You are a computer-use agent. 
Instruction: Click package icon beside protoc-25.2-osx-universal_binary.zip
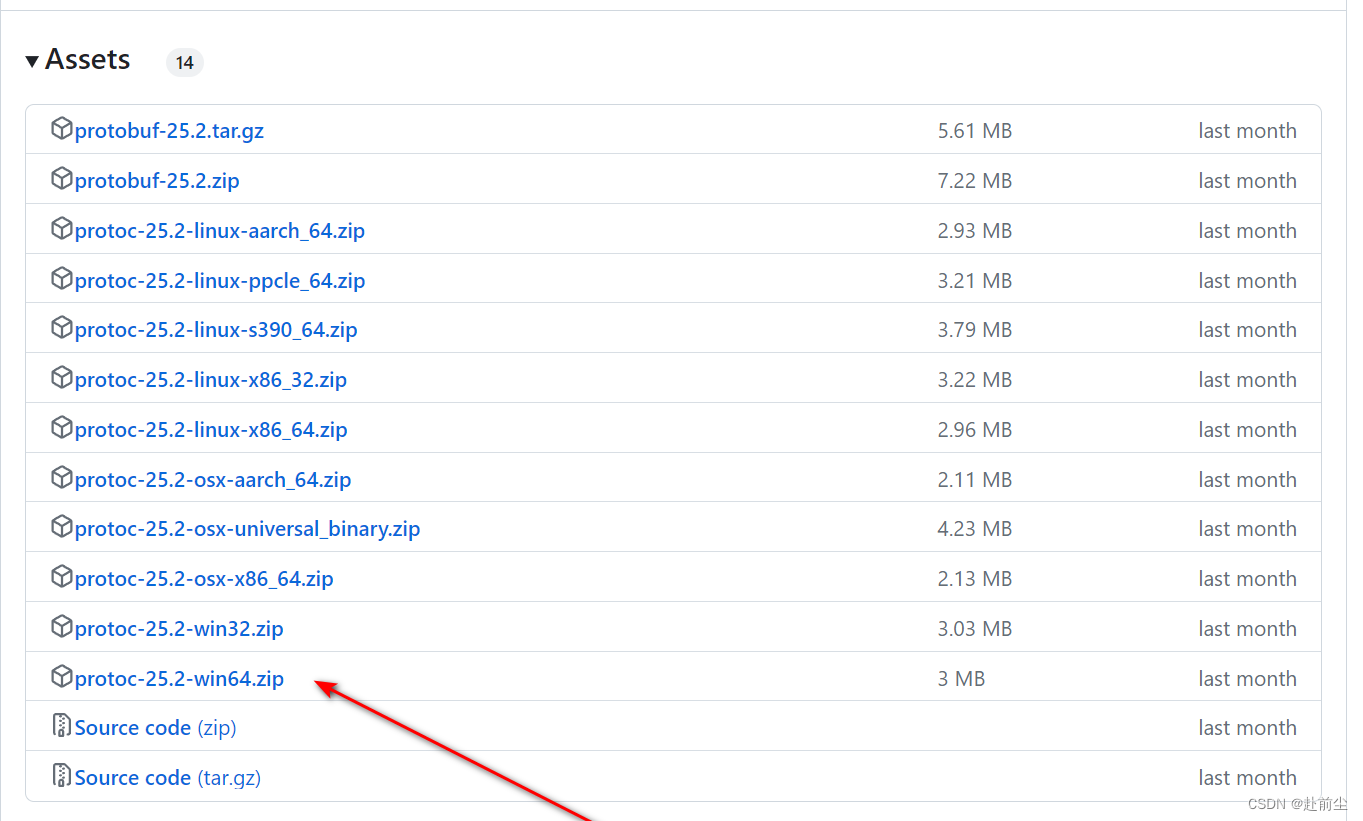pos(62,526)
